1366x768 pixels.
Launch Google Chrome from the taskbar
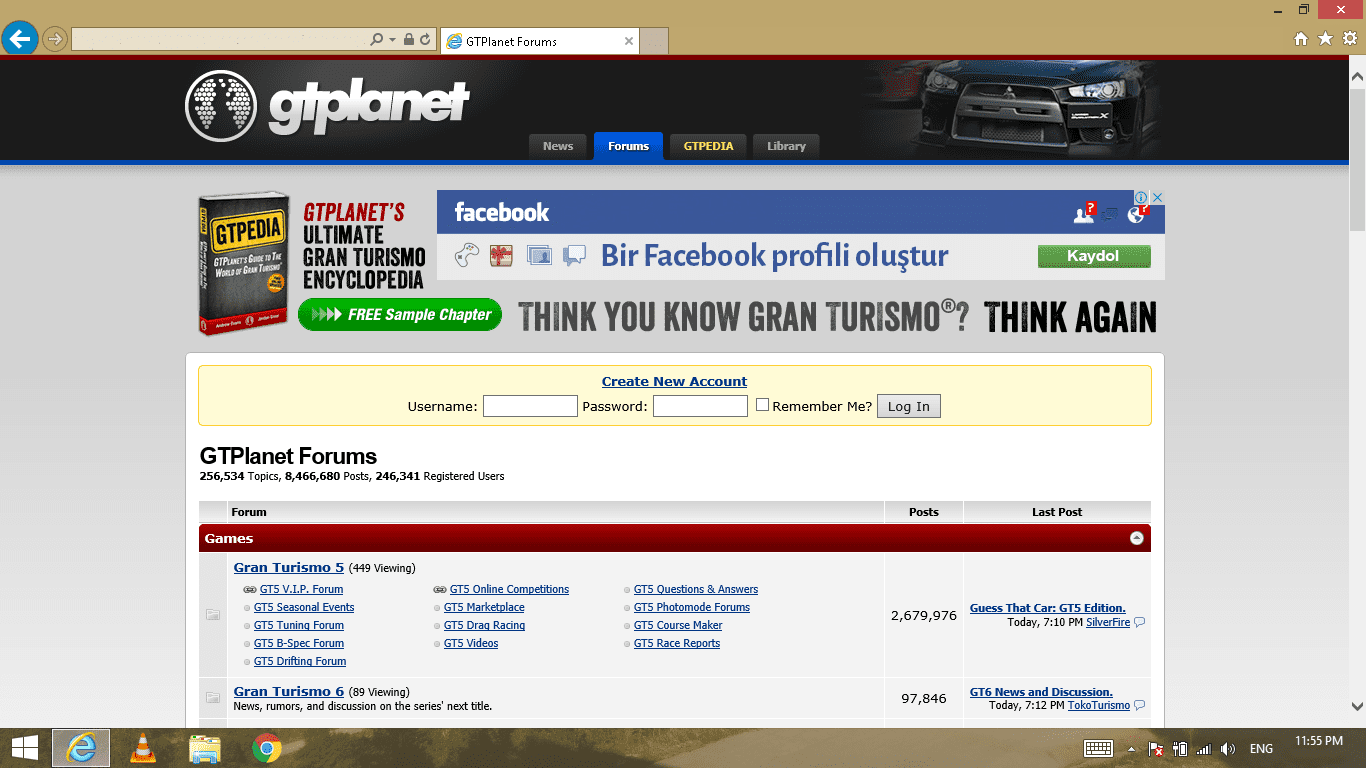[266, 748]
